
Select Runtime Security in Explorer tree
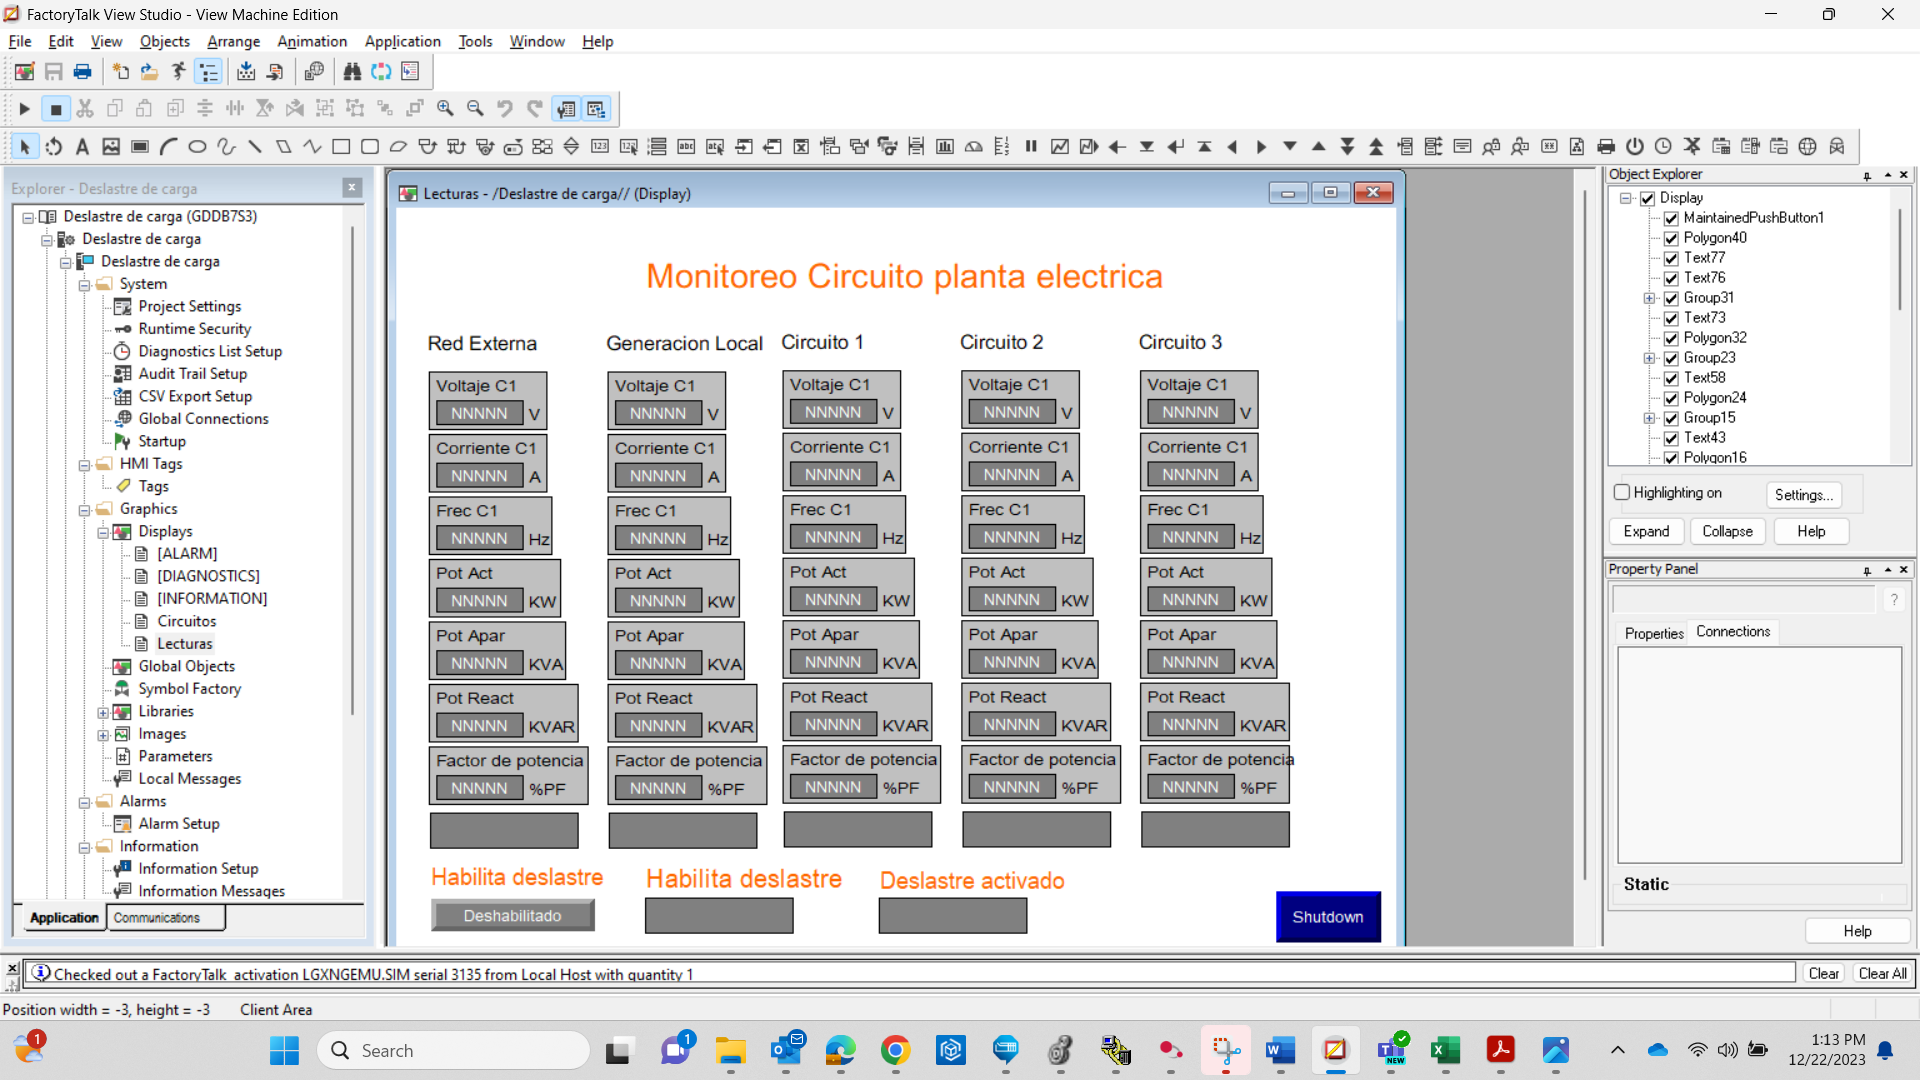pos(195,328)
